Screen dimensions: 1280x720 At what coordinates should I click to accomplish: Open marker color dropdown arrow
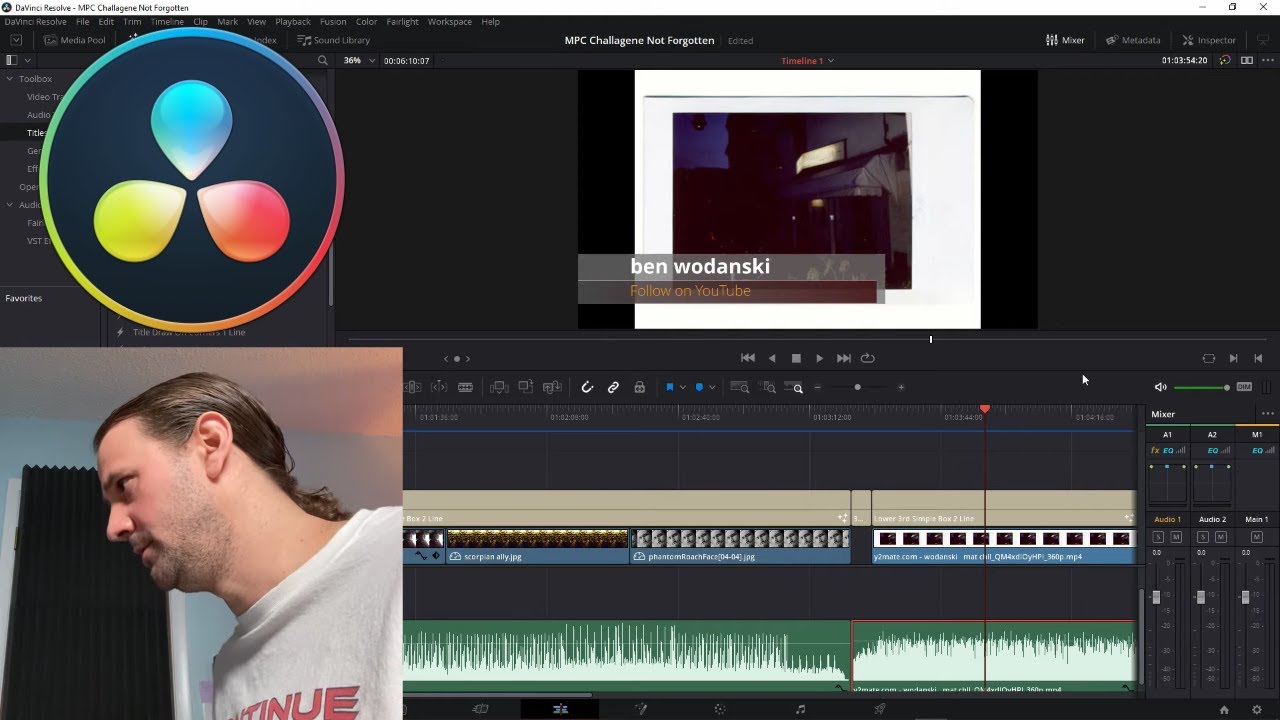tap(711, 388)
